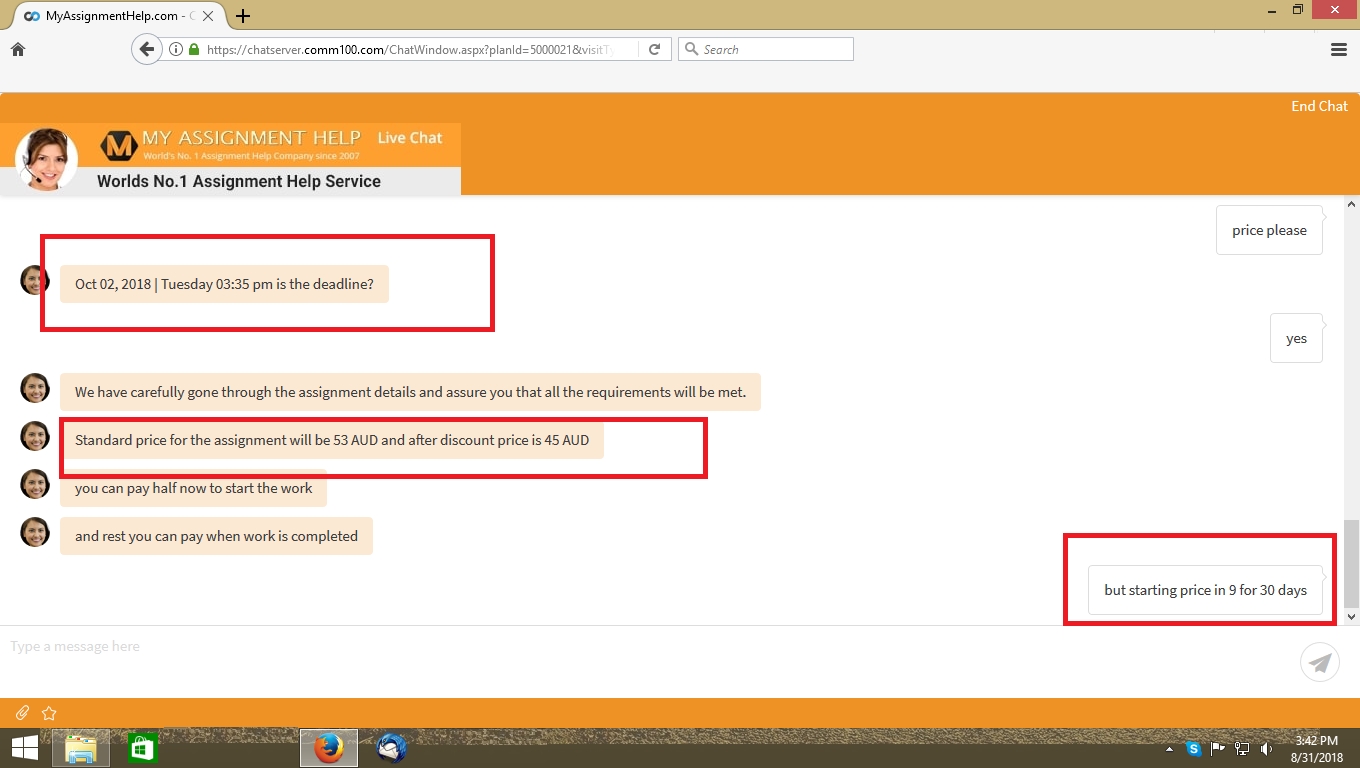The height and width of the screenshot is (768, 1360).
Task: Open the clock showing 3:42 PM
Action: pos(1316,749)
